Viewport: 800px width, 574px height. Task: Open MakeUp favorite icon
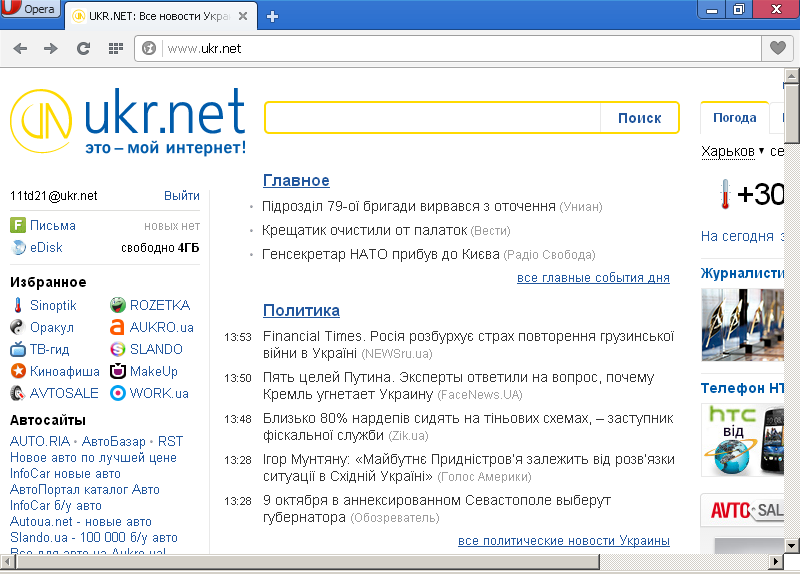tap(117, 371)
